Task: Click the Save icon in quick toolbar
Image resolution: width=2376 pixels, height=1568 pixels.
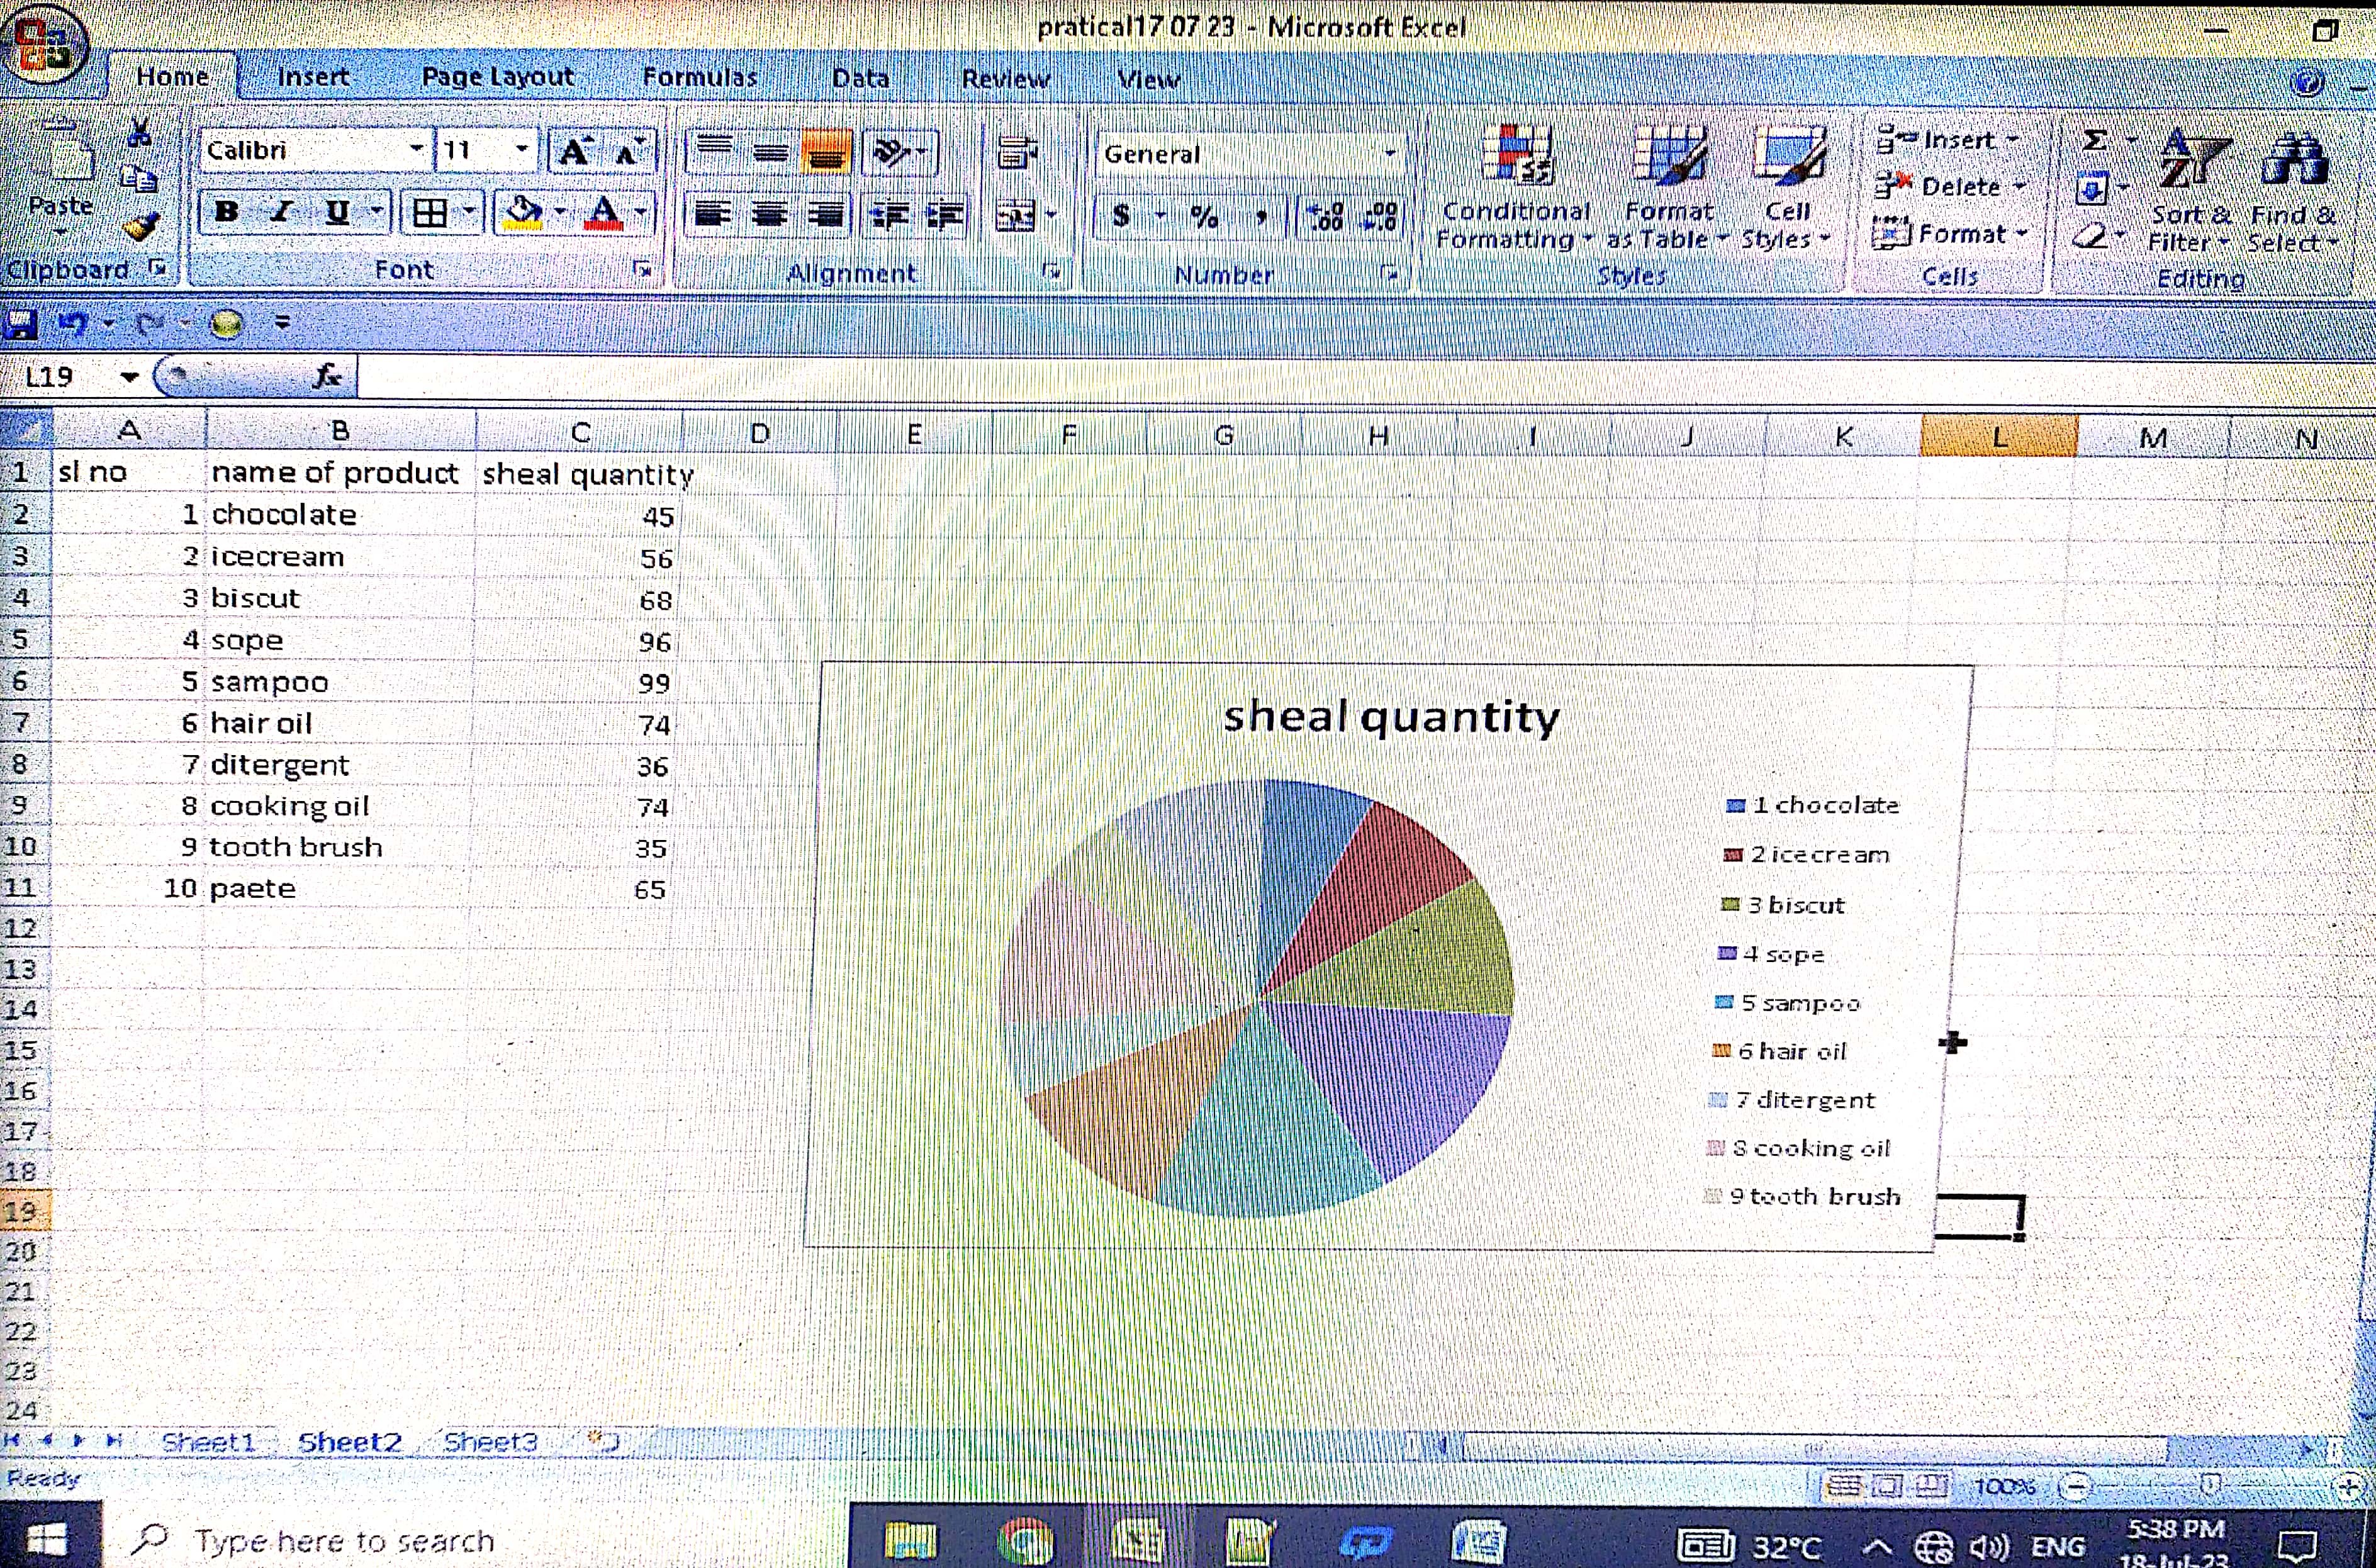Action: click(x=20, y=324)
